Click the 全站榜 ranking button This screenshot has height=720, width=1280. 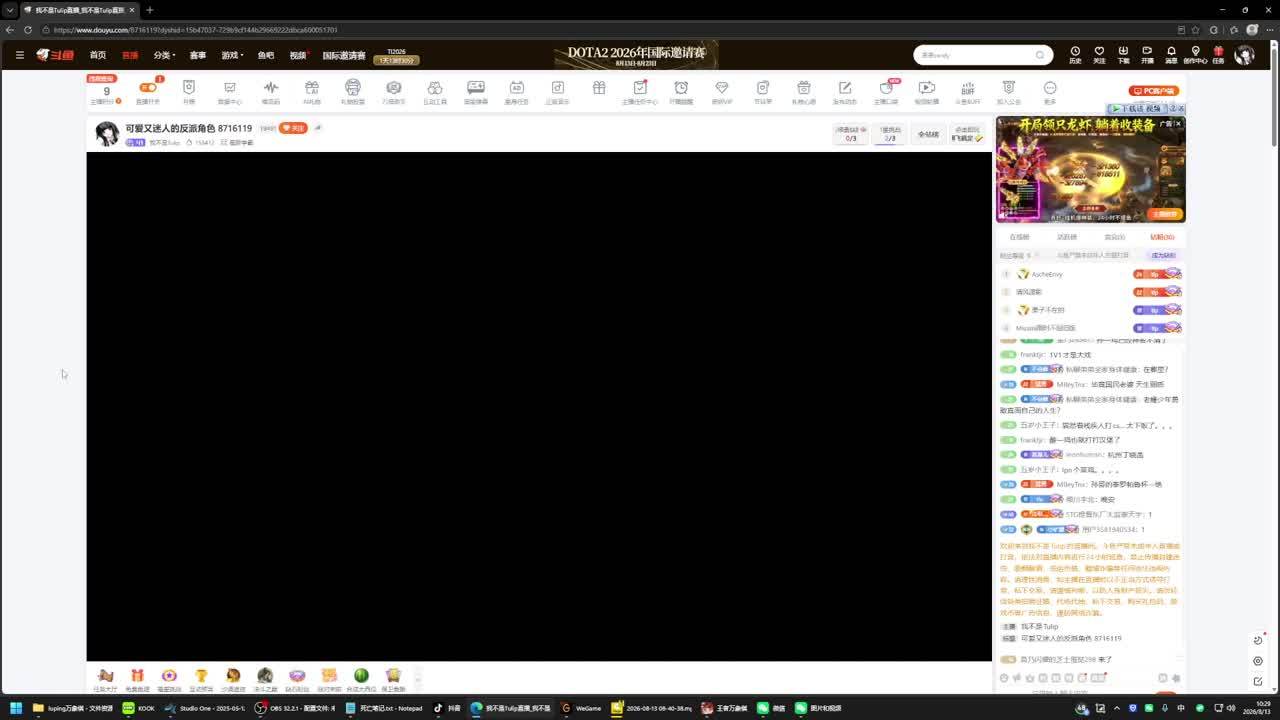tap(928, 134)
